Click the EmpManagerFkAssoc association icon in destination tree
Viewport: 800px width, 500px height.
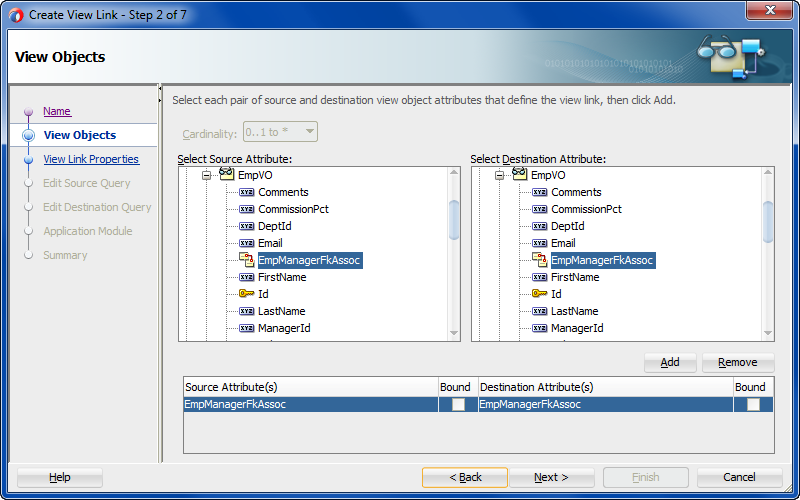click(539, 260)
